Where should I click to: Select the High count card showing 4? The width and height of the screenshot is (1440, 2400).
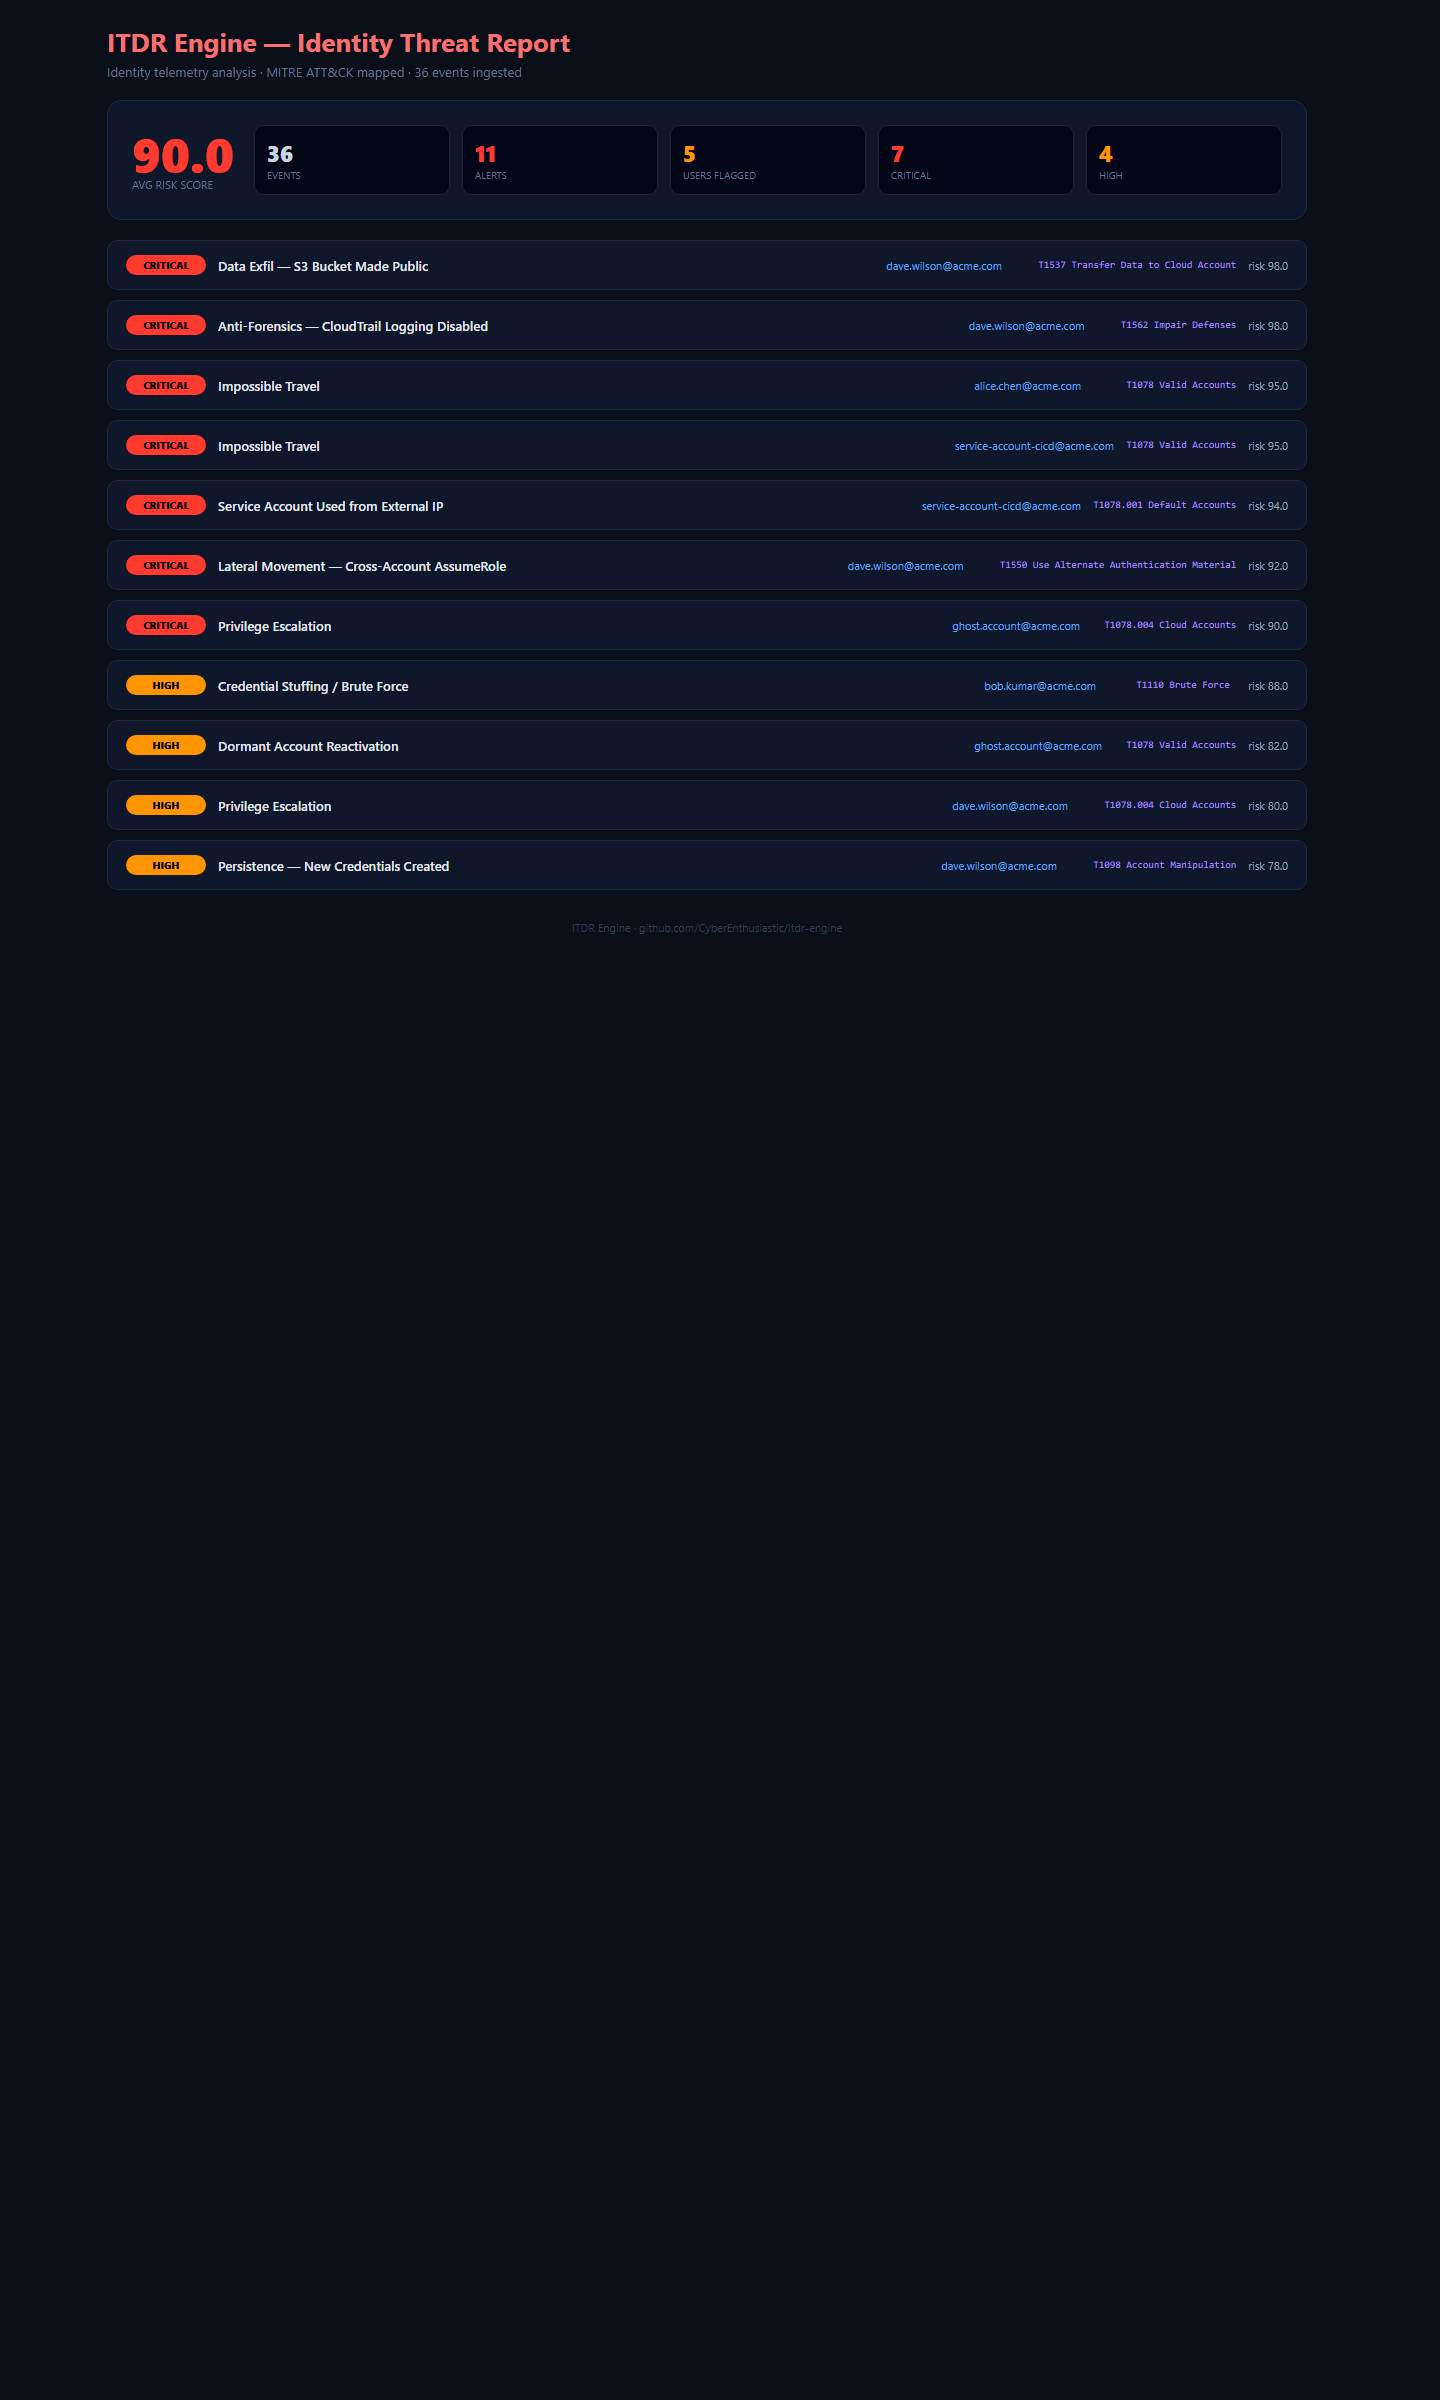point(1183,160)
